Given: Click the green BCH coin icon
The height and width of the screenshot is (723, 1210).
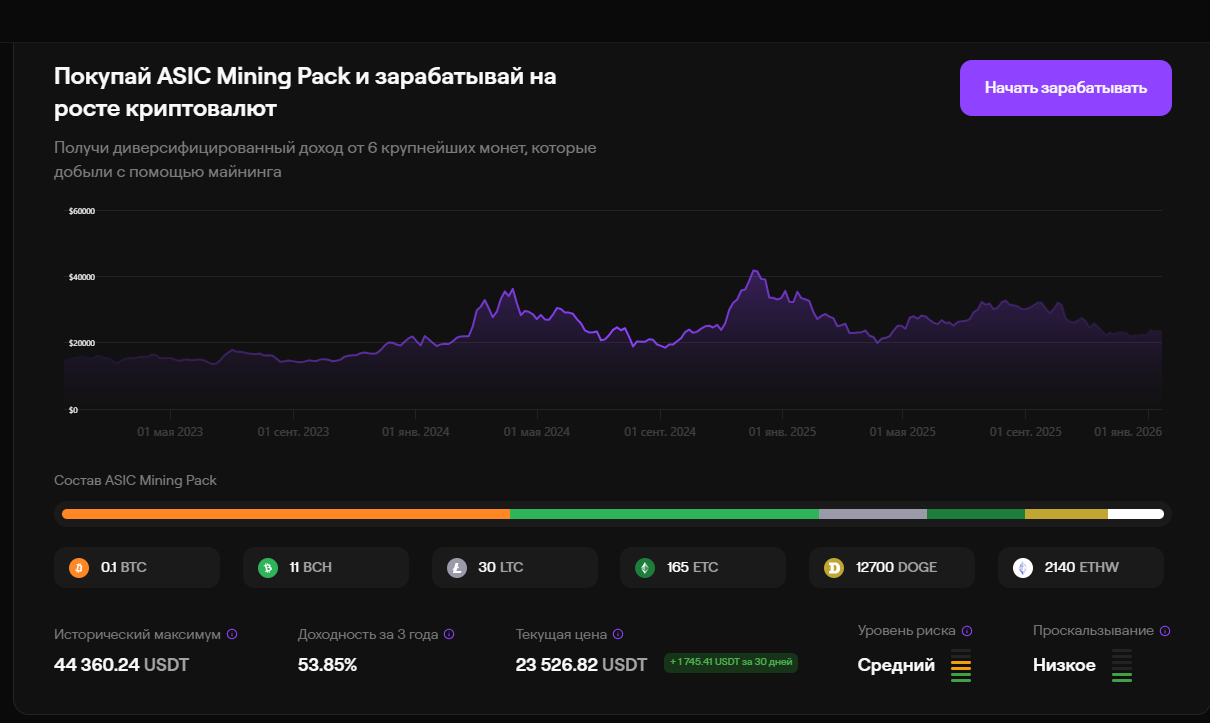Looking at the screenshot, I should click(268, 568).
